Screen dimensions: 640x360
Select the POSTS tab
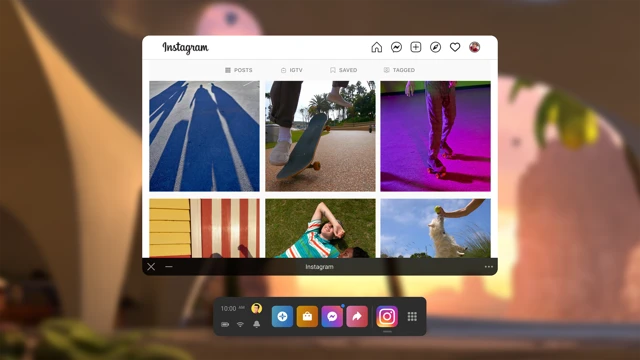pyautogui.click(x=239, y=70)
